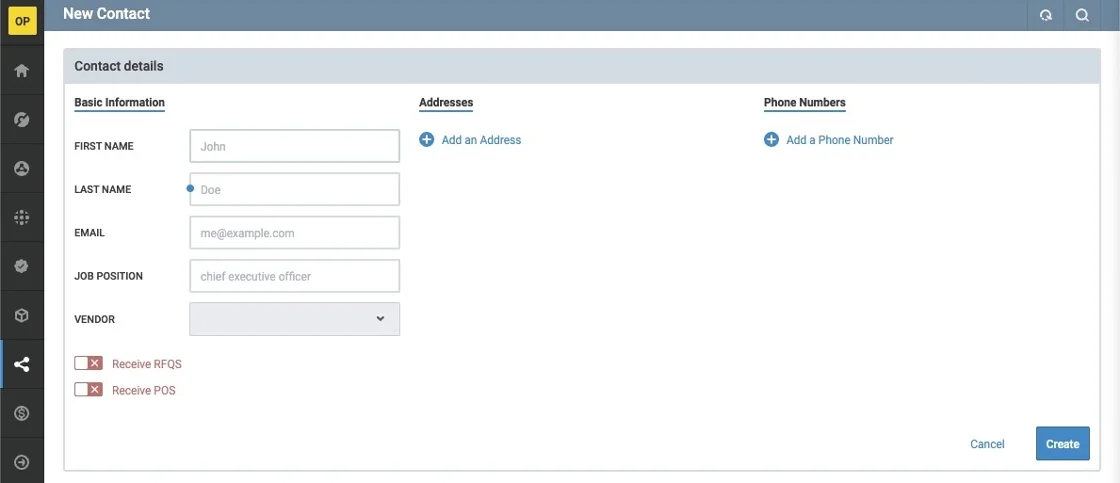Screen dimensions: 1120x483
Task: Click the home icon in the sidebar
Action: click(22, 71)
